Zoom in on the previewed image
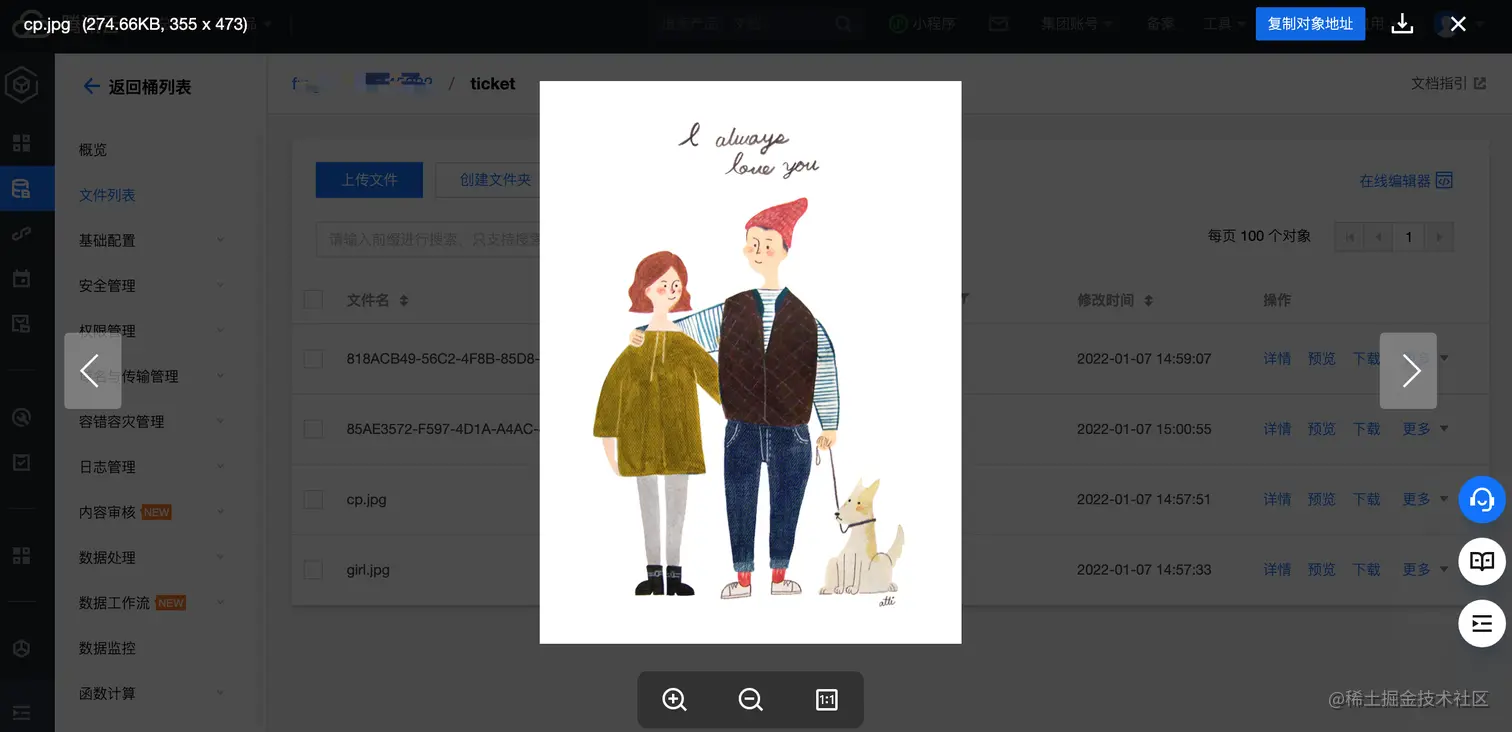The image size is (1512, 732). tap(675, 700)
